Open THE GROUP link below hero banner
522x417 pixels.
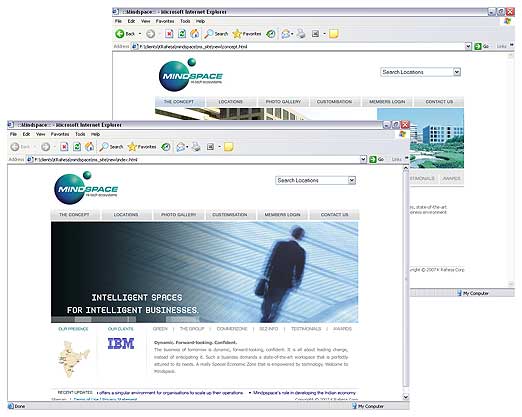click(x=192, y=329)
